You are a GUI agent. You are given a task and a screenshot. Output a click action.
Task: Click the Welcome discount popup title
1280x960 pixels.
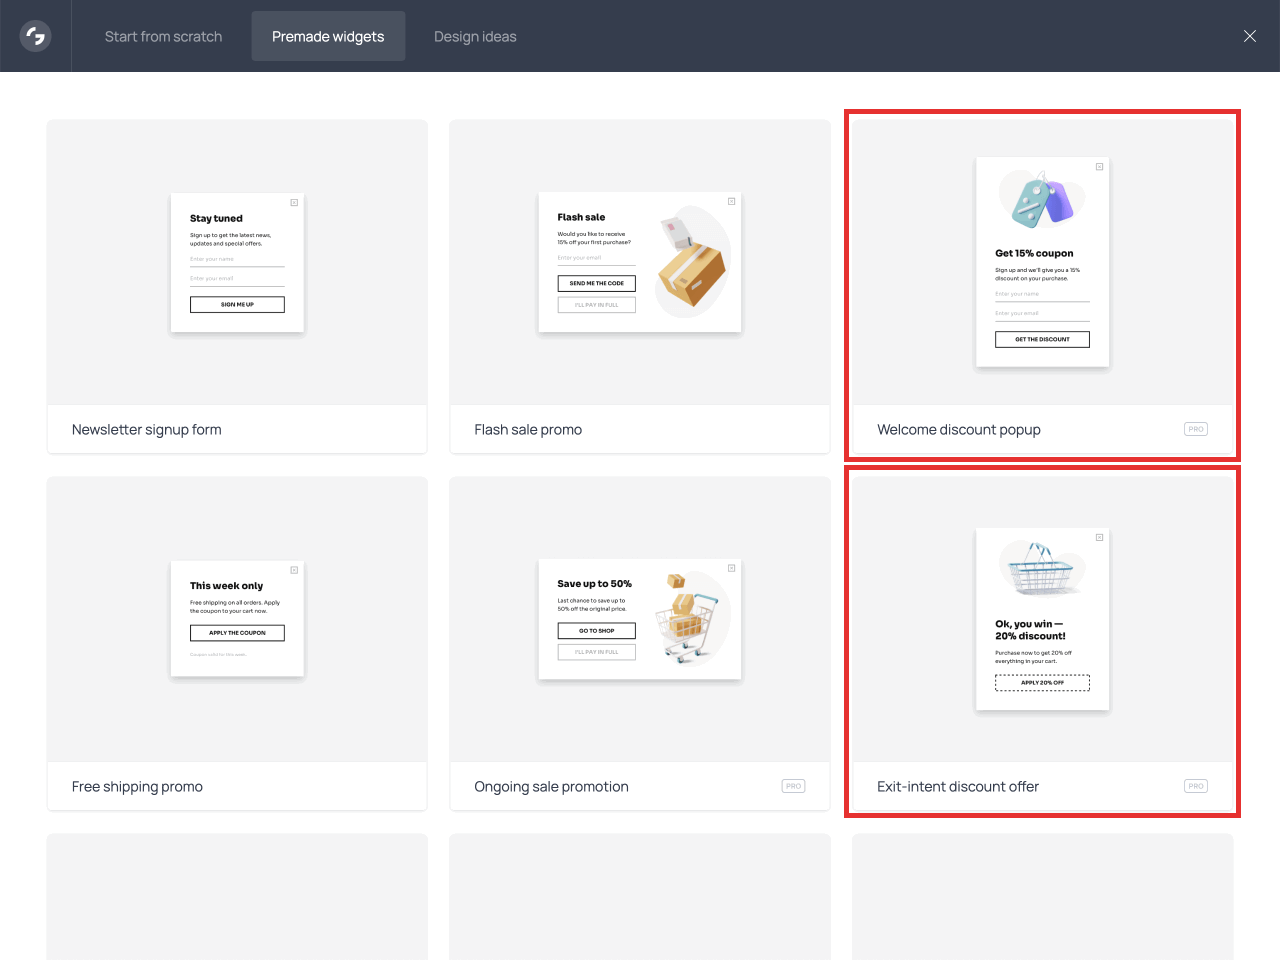click(x=959, y=430)
